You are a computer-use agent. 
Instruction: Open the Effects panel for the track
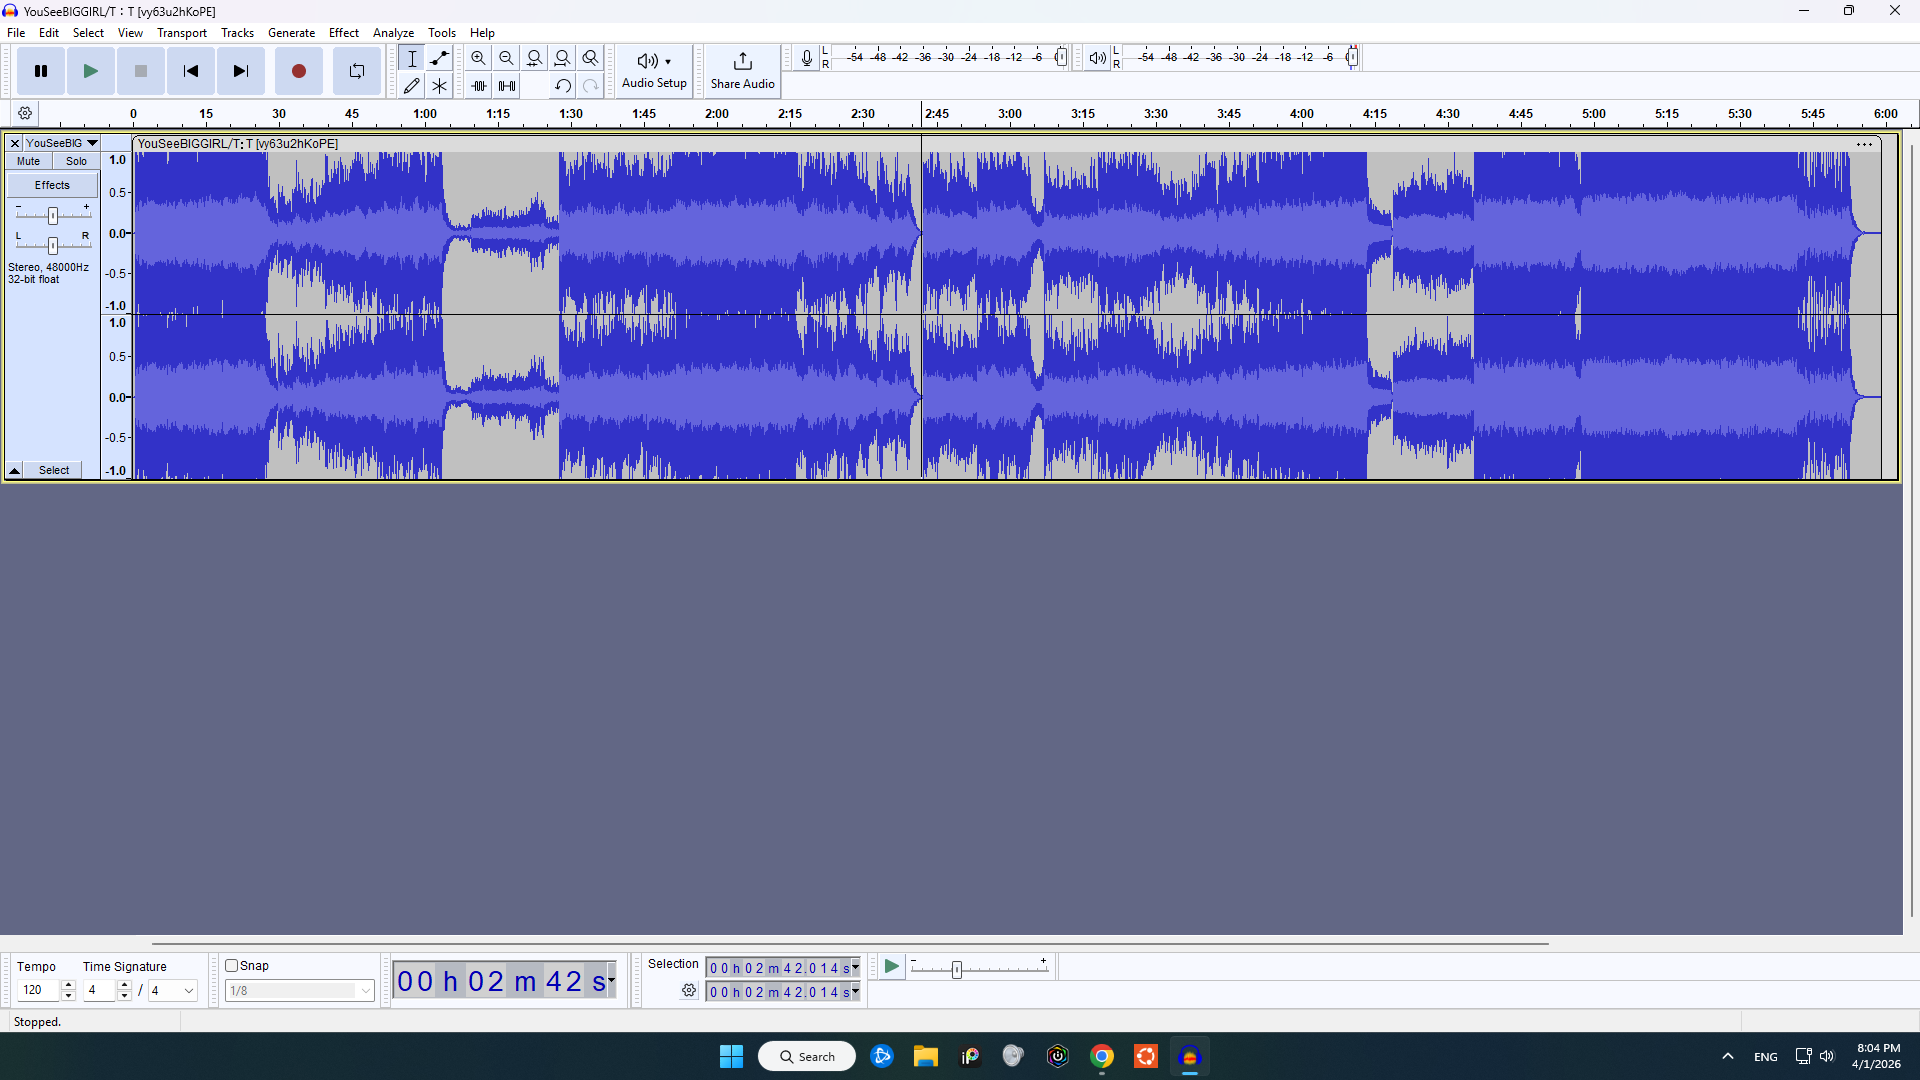tap(51, 184)
